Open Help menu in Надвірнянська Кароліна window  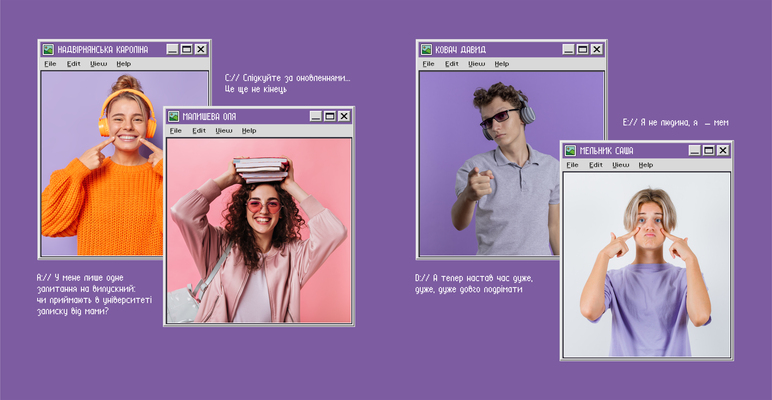(123, 64)
